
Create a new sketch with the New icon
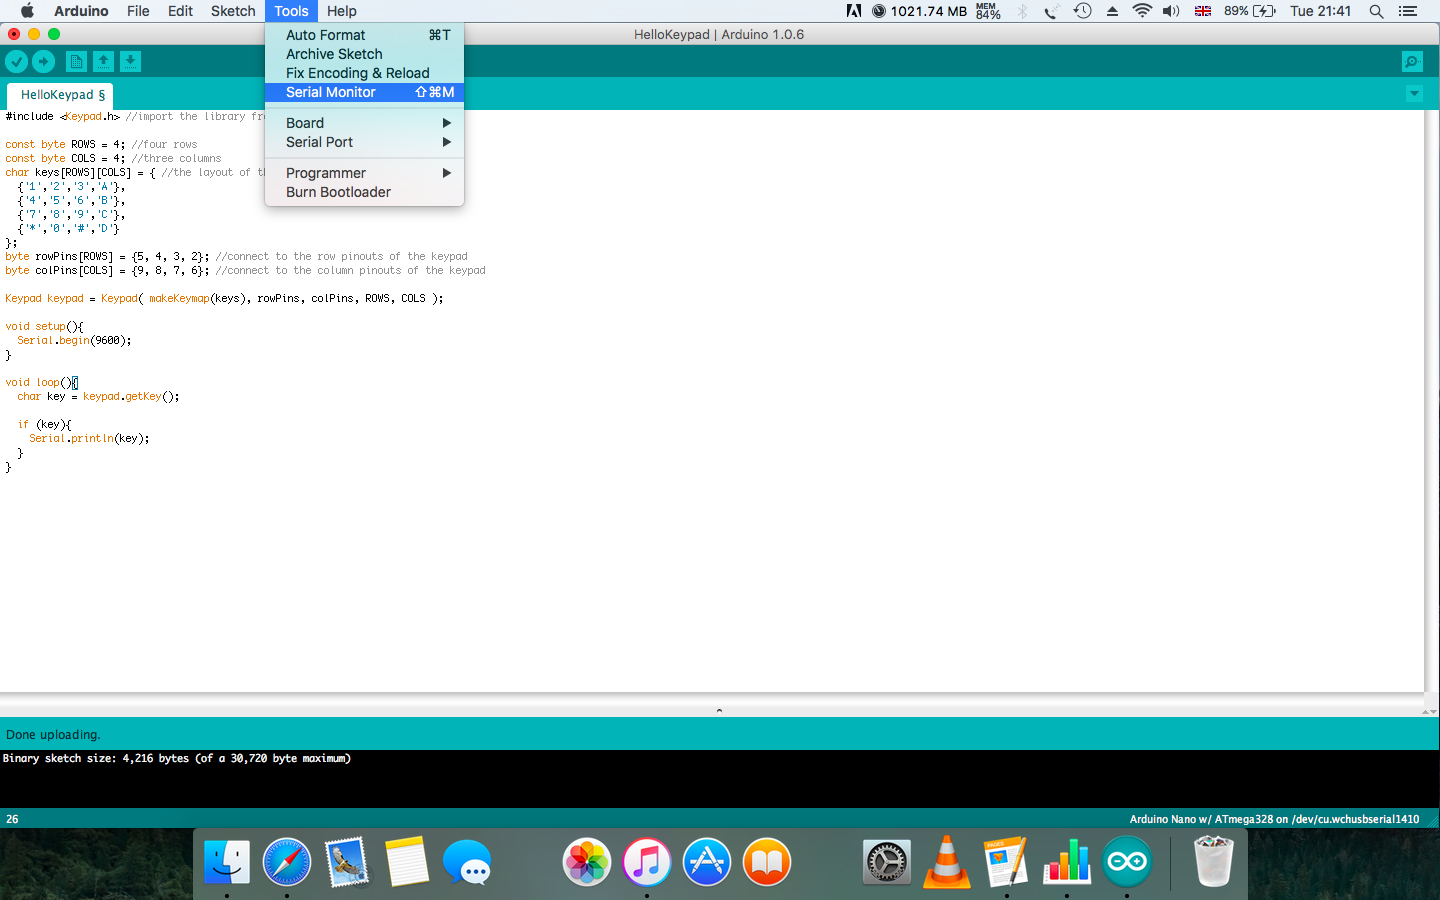click(76, 62)
